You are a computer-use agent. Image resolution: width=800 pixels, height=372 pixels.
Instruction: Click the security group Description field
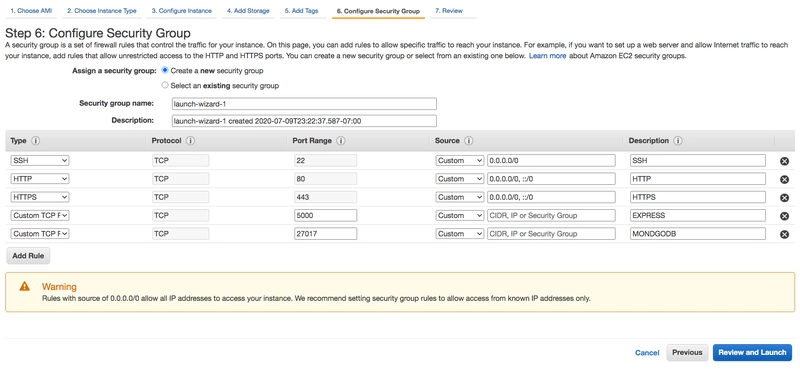pyautogui.click(x=304, y=121)
